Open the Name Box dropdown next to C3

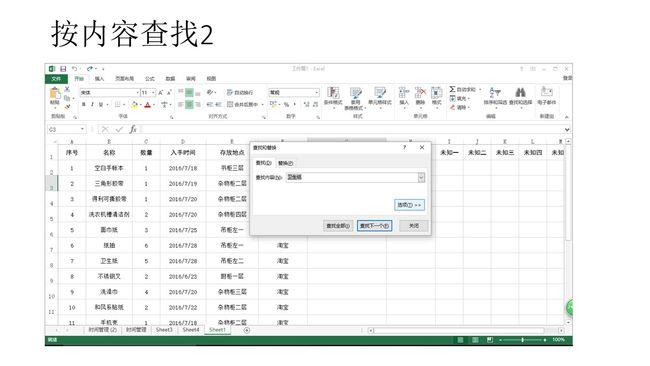(x=82, y=129)
